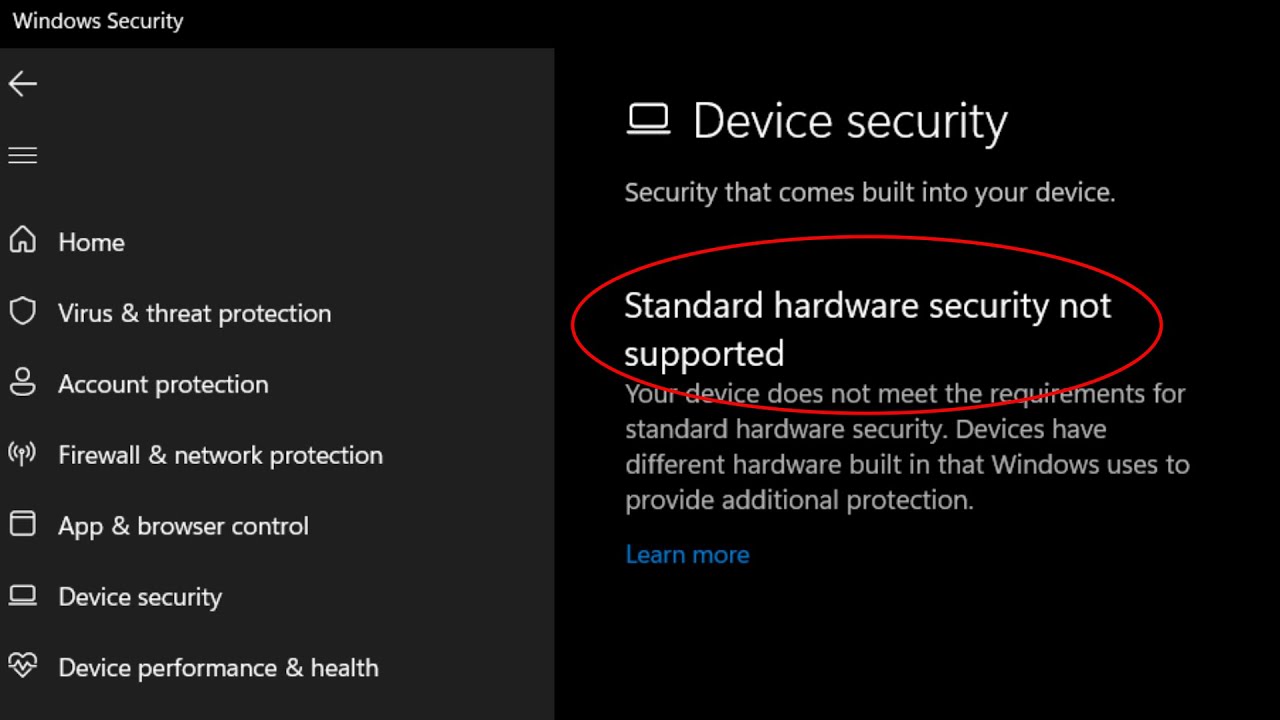The image size is (1280, 720).
Task: Click the Home house icon
Action: pyautogui.click(x=22, y=241)
